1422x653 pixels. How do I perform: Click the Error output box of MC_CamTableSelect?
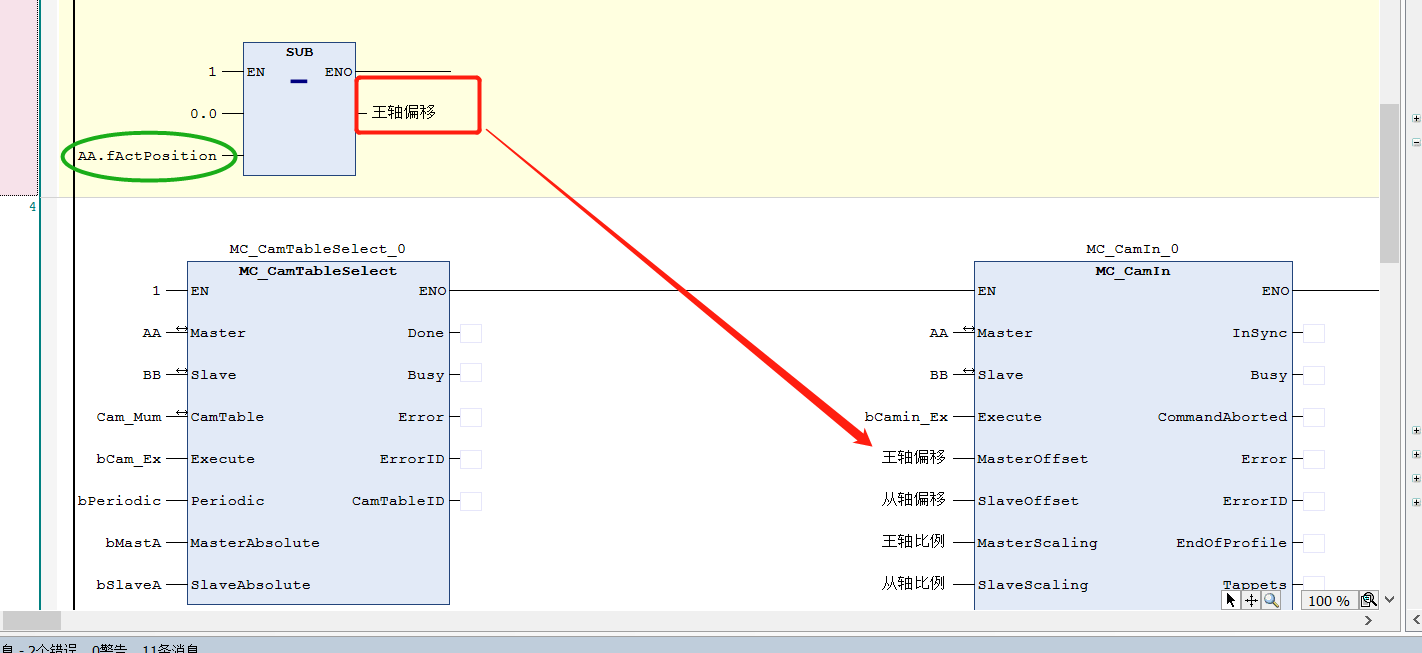click(x=471, y=417)
